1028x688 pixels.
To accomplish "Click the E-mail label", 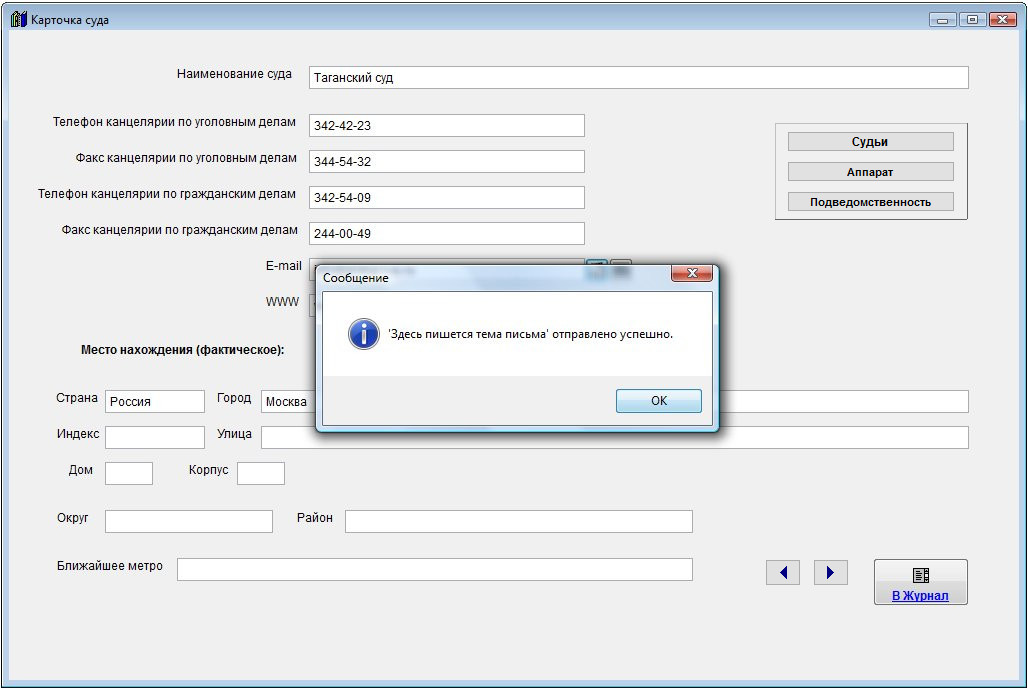I will [283, 266].
